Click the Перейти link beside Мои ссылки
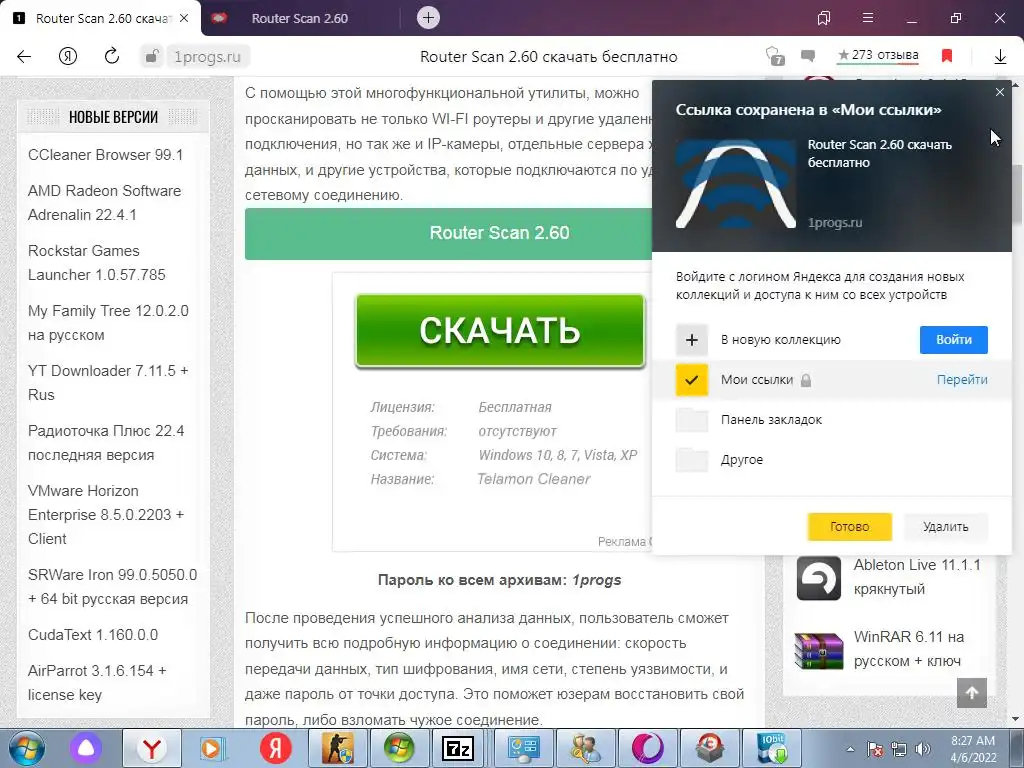 point(962,379)
